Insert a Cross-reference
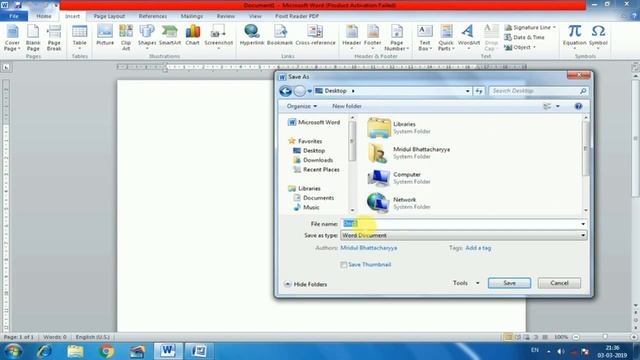 click(315, 35)
